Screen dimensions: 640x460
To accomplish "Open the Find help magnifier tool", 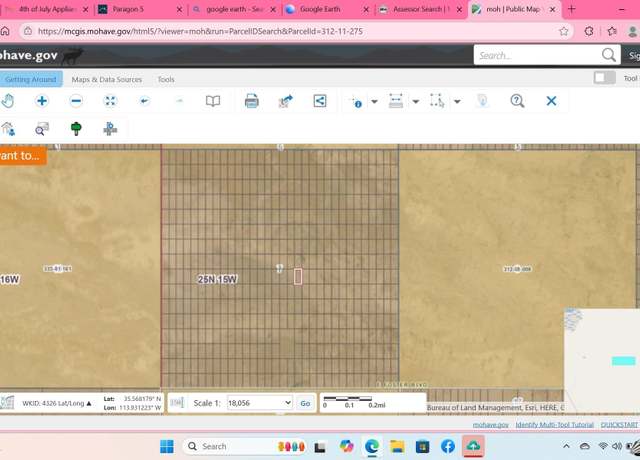I will (517, 101).
